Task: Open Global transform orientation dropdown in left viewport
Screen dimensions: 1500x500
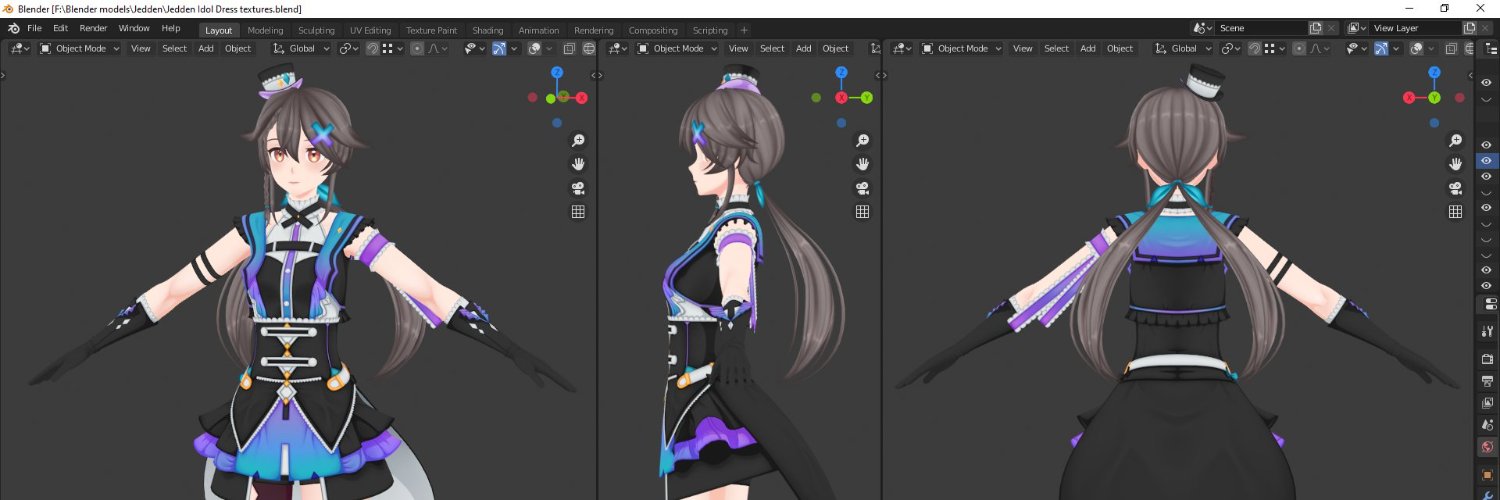Action: click(301, 48)
